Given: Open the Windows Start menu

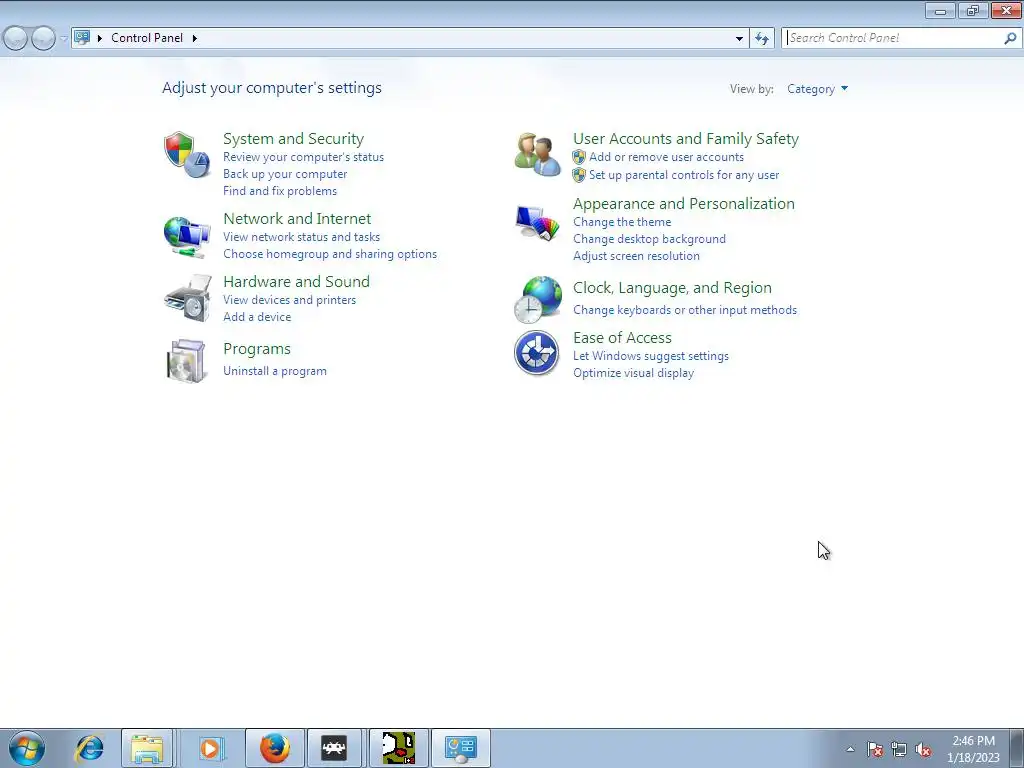Looking at the screenshot, I should [27, 748].
